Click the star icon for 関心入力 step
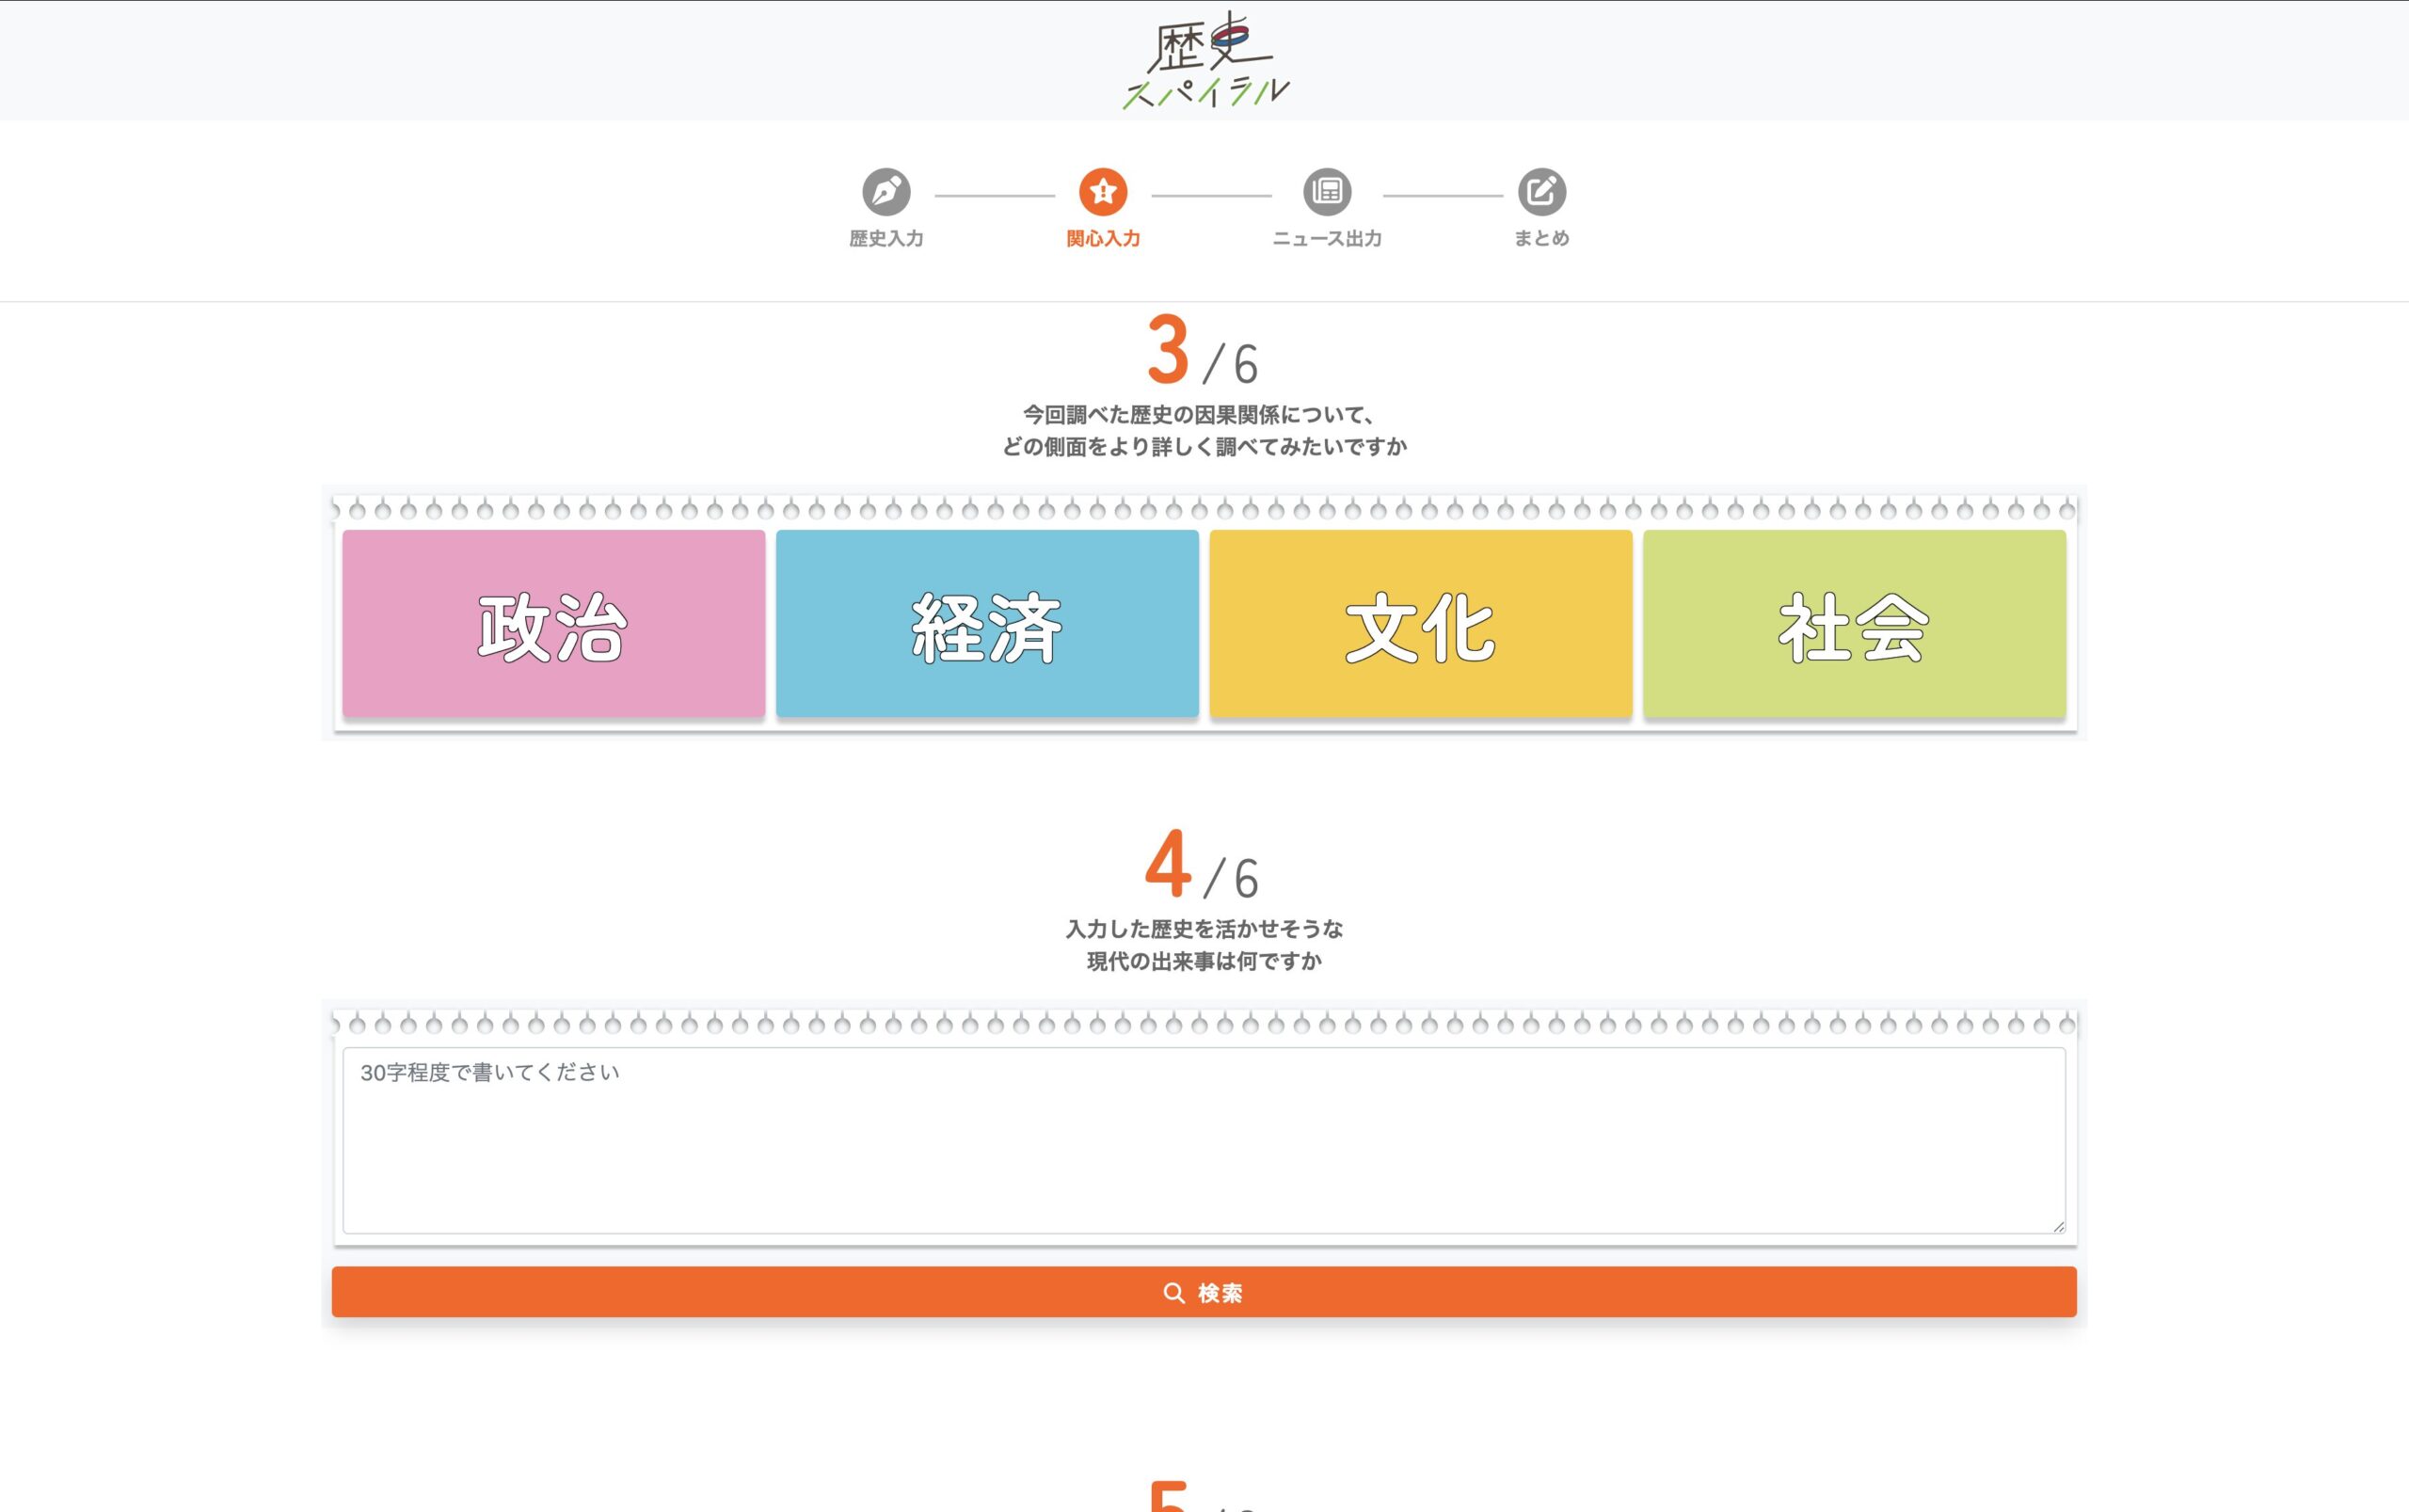 [x=1103, y=191]
